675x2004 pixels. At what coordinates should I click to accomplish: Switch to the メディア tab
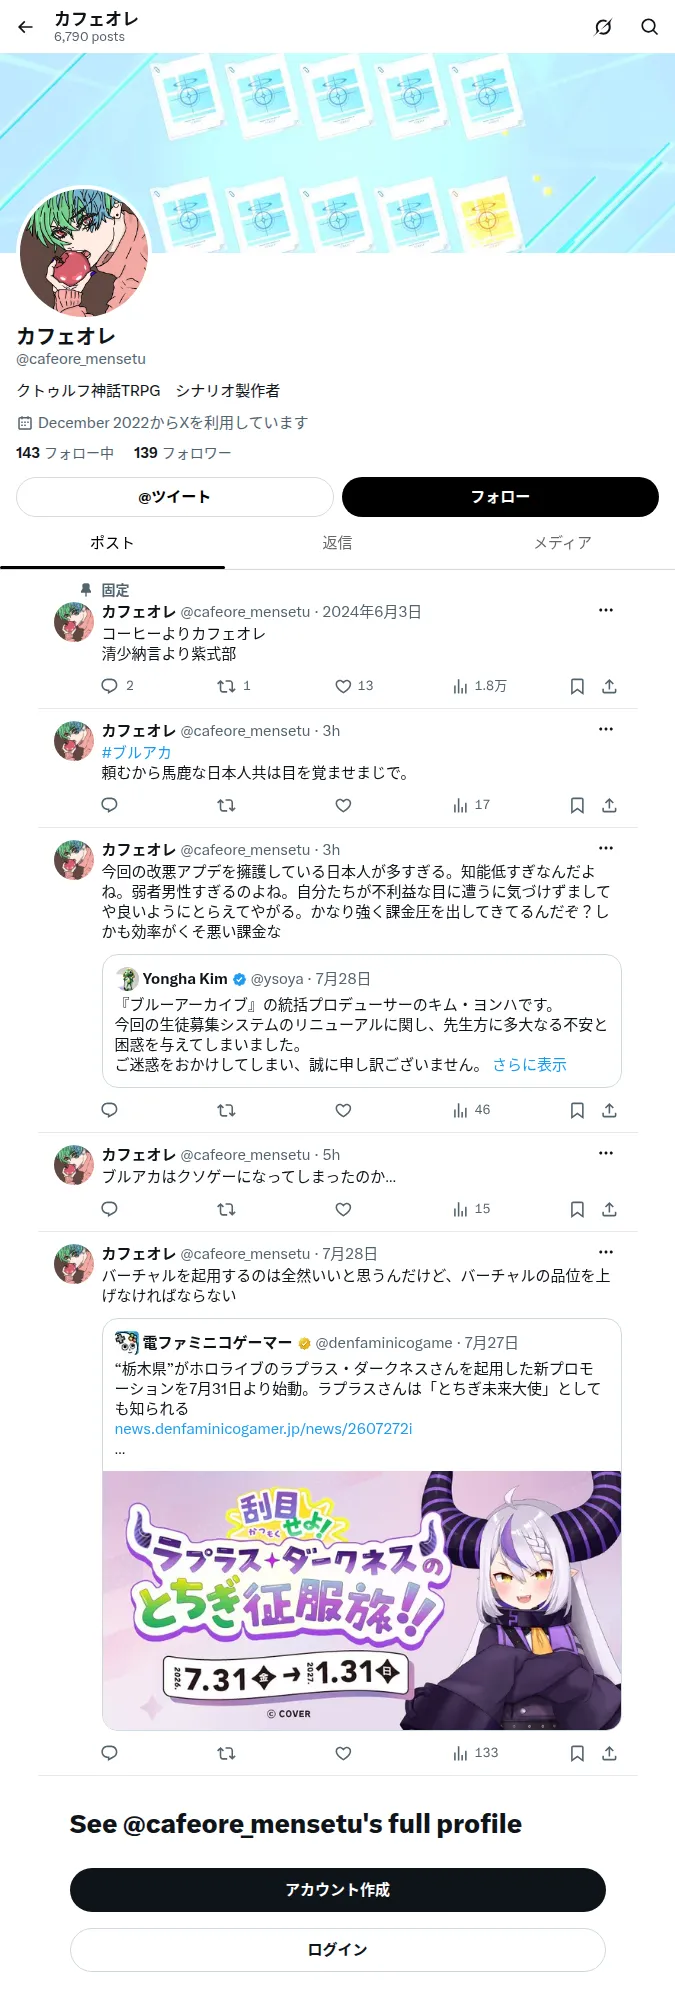click(x=562, y=543)
